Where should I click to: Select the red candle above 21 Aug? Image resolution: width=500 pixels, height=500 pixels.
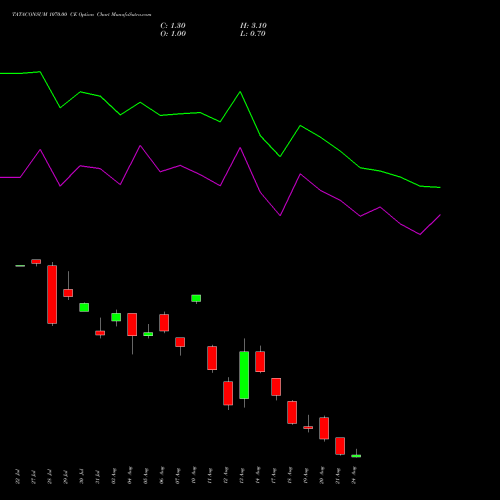click(x=340, y=446)
